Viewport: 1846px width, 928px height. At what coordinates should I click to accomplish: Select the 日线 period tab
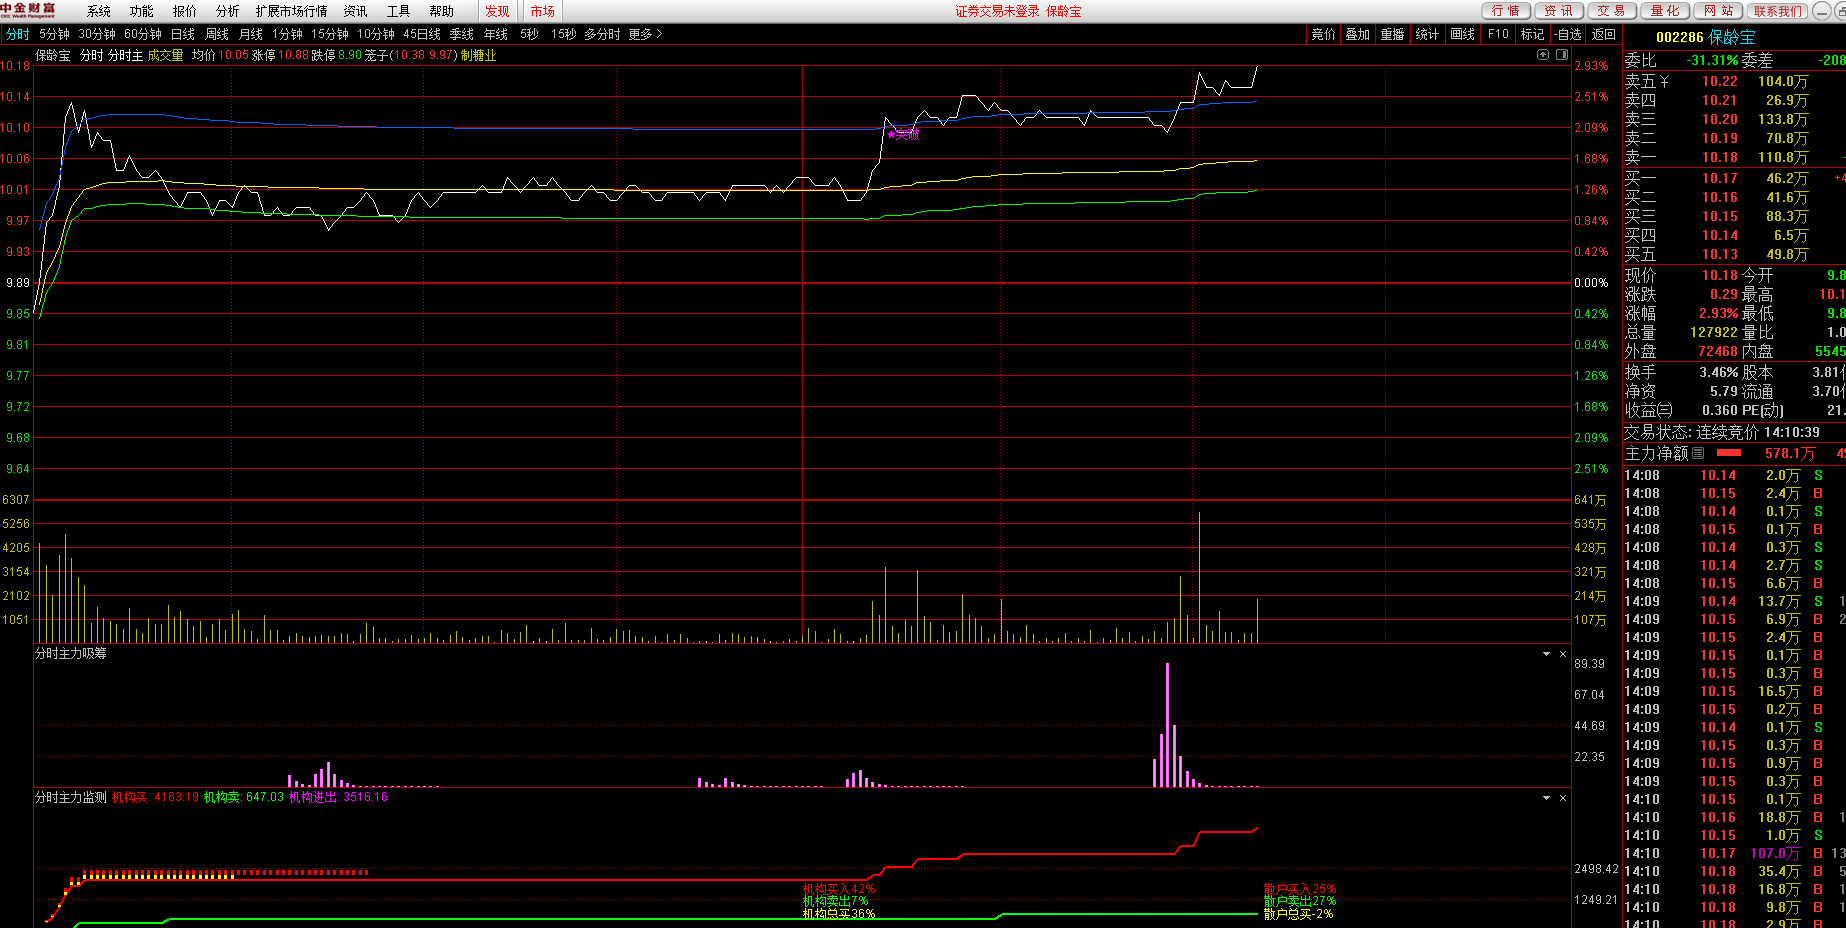click(x=183, y=34)
